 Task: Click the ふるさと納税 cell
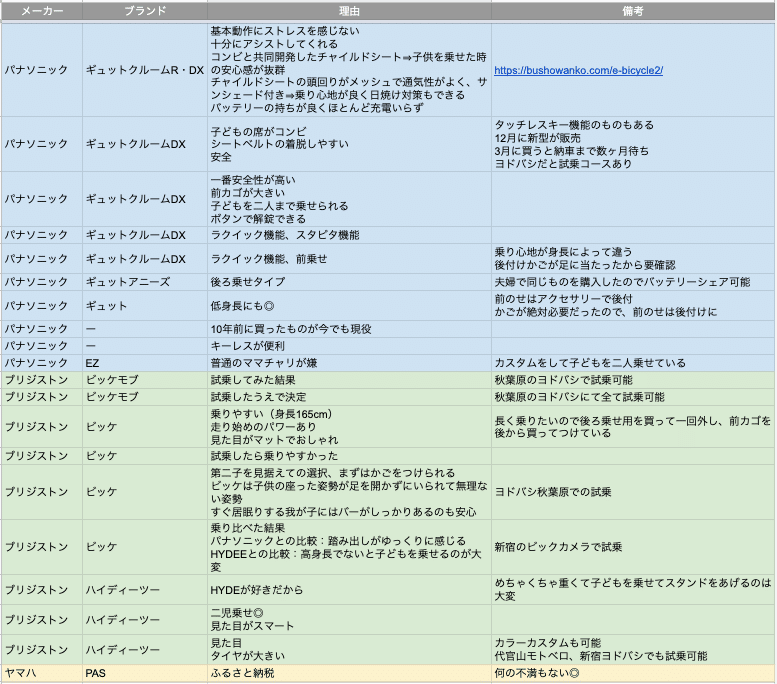pos(349,673)
